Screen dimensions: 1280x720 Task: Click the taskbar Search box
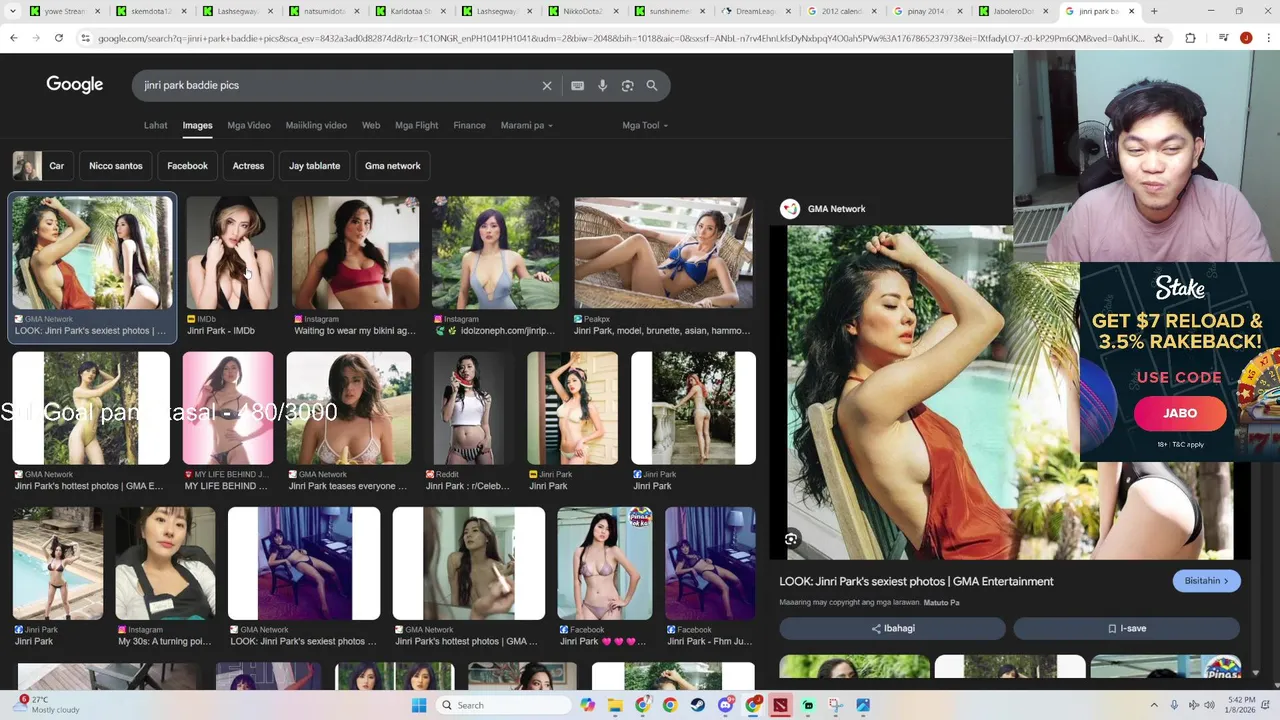point(503,705)
